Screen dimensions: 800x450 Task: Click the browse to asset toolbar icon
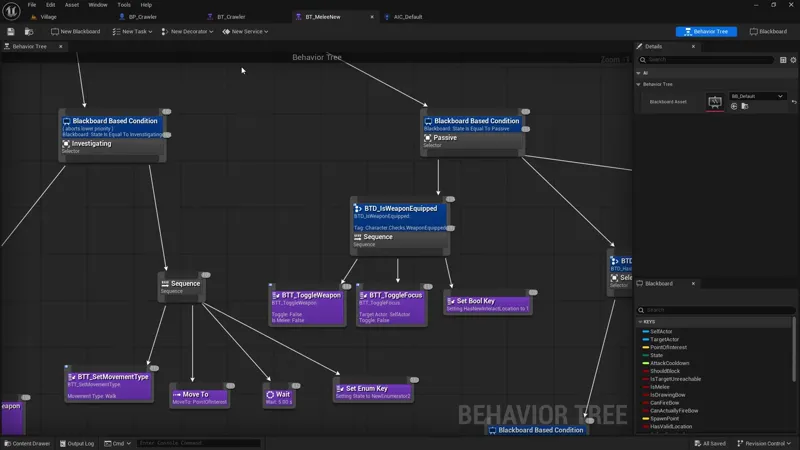pyautogui.click(x=29, y=32)
